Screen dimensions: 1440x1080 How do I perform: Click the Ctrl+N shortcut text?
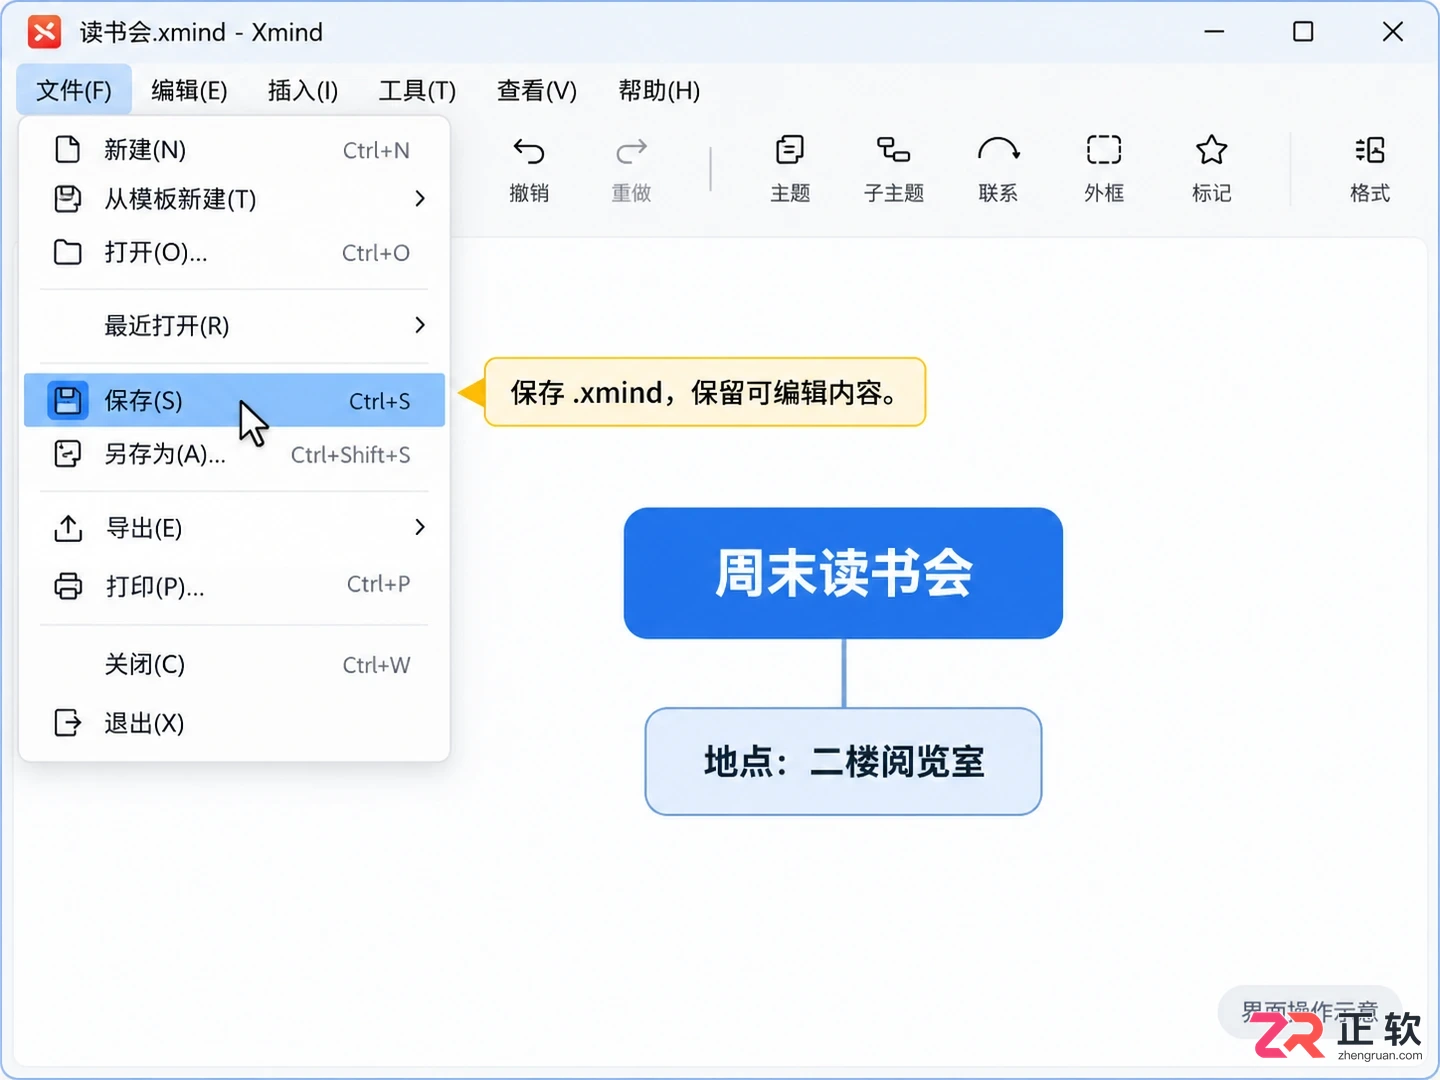pyautogui.click(x=376, y=150)
